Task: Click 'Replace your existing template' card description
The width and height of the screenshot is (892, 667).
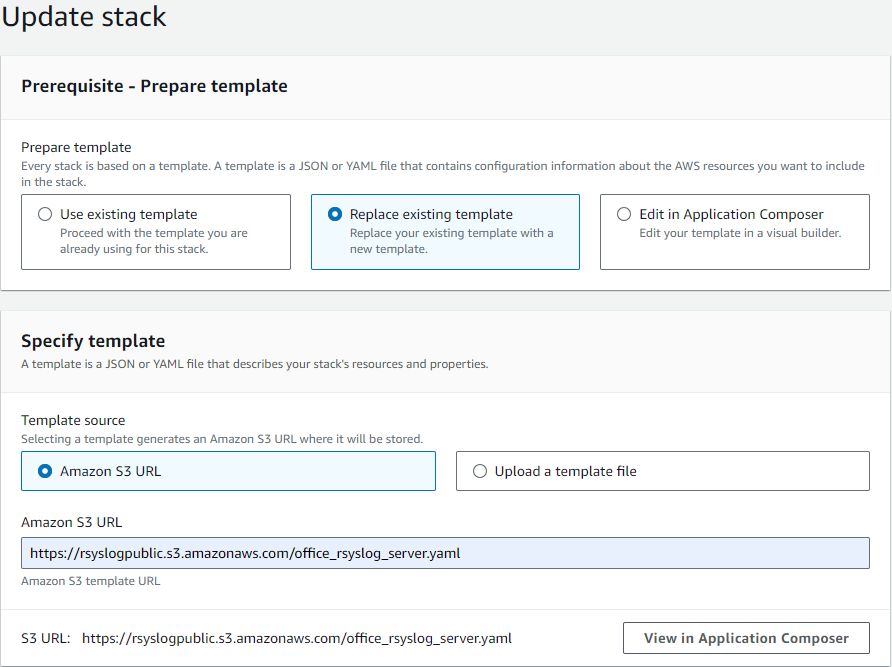Action: 451,241
